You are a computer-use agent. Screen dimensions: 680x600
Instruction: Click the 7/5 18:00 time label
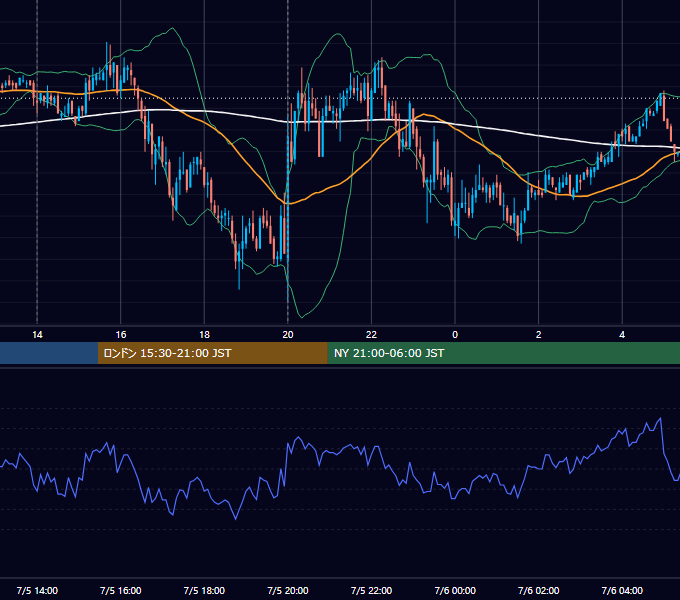click(204, 590)
